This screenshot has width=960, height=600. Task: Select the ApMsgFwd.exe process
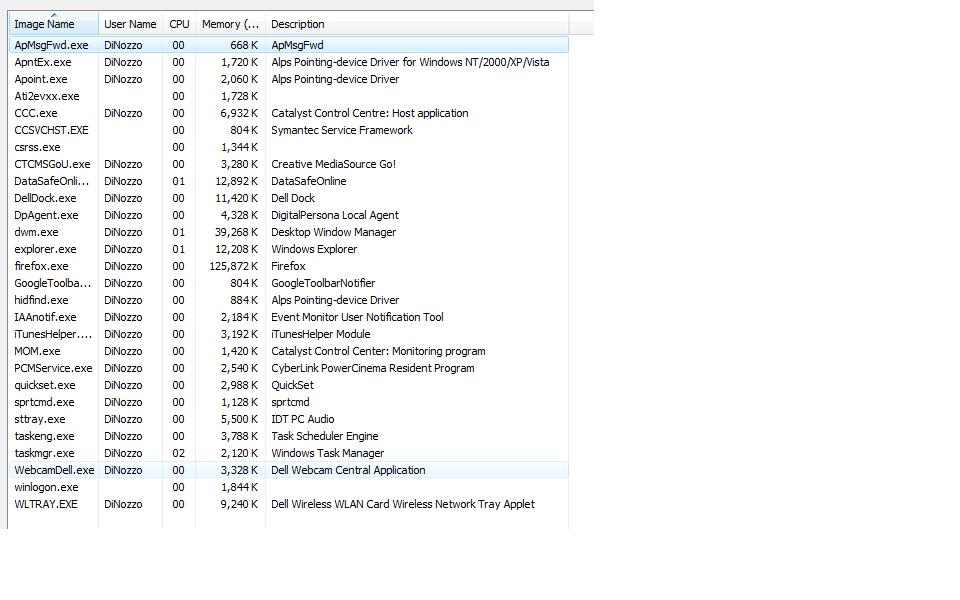(51, 45)
